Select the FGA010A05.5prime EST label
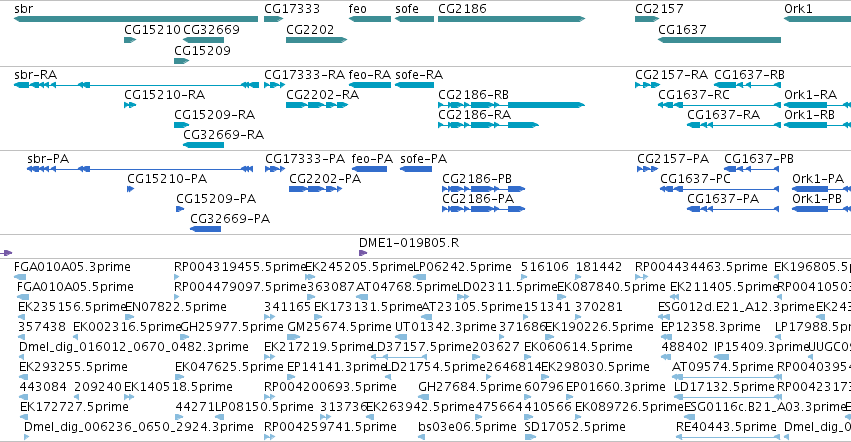 pos(75,287)
